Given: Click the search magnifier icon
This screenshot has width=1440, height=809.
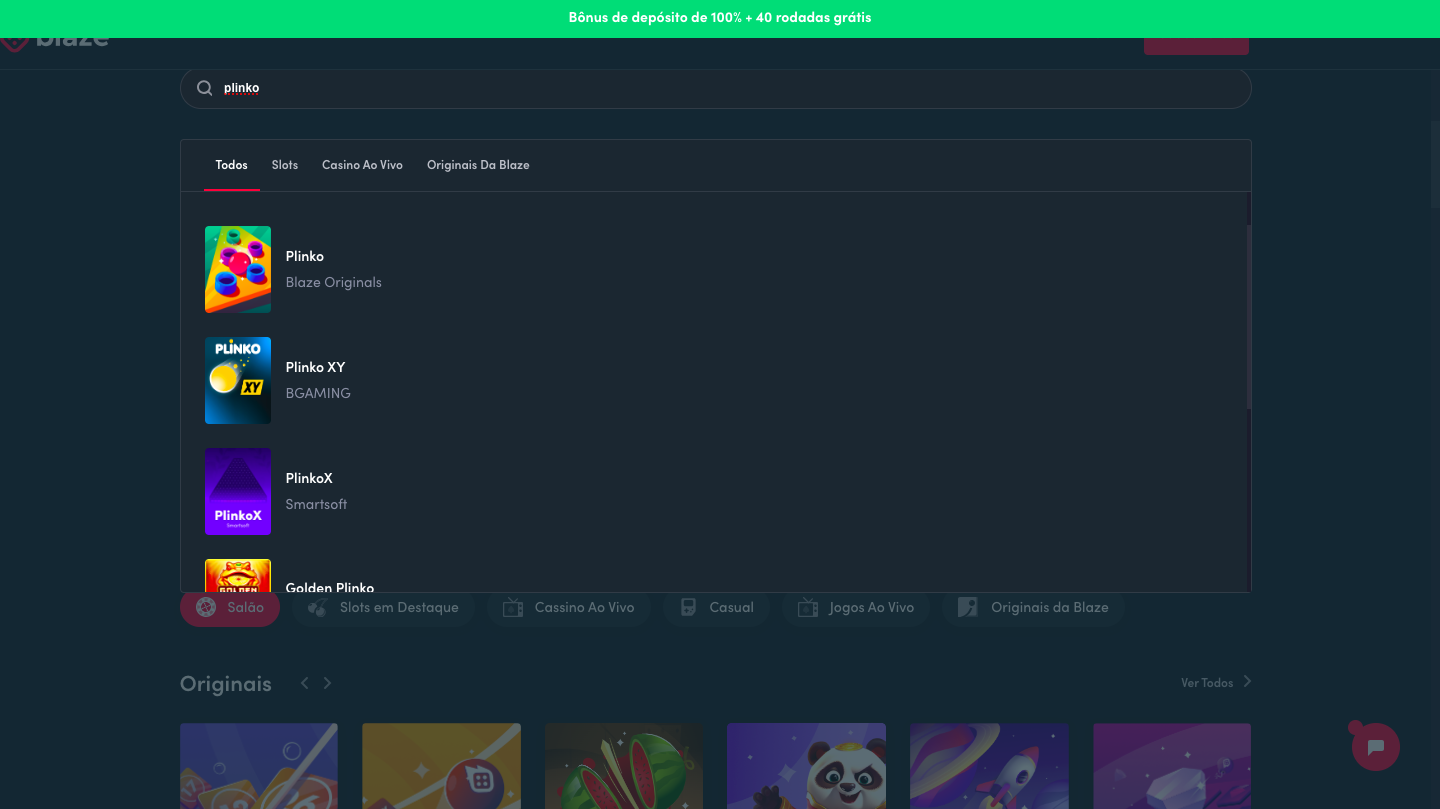Looking at the screenshot, I should point(204,88).
